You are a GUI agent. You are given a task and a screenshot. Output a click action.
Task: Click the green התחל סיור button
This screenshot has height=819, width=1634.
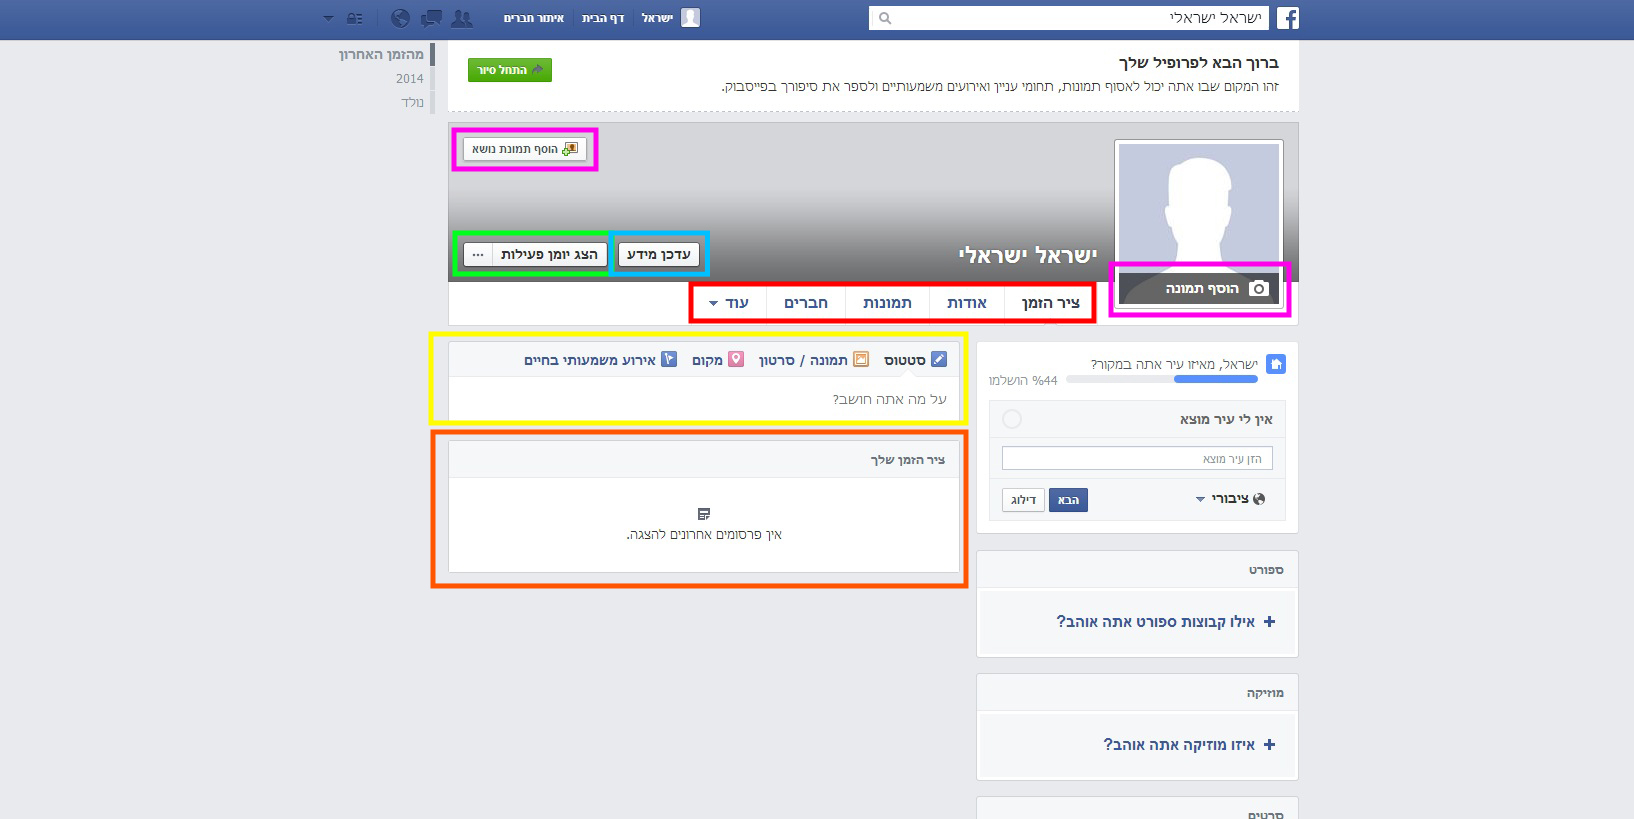[x=510, y=70]
